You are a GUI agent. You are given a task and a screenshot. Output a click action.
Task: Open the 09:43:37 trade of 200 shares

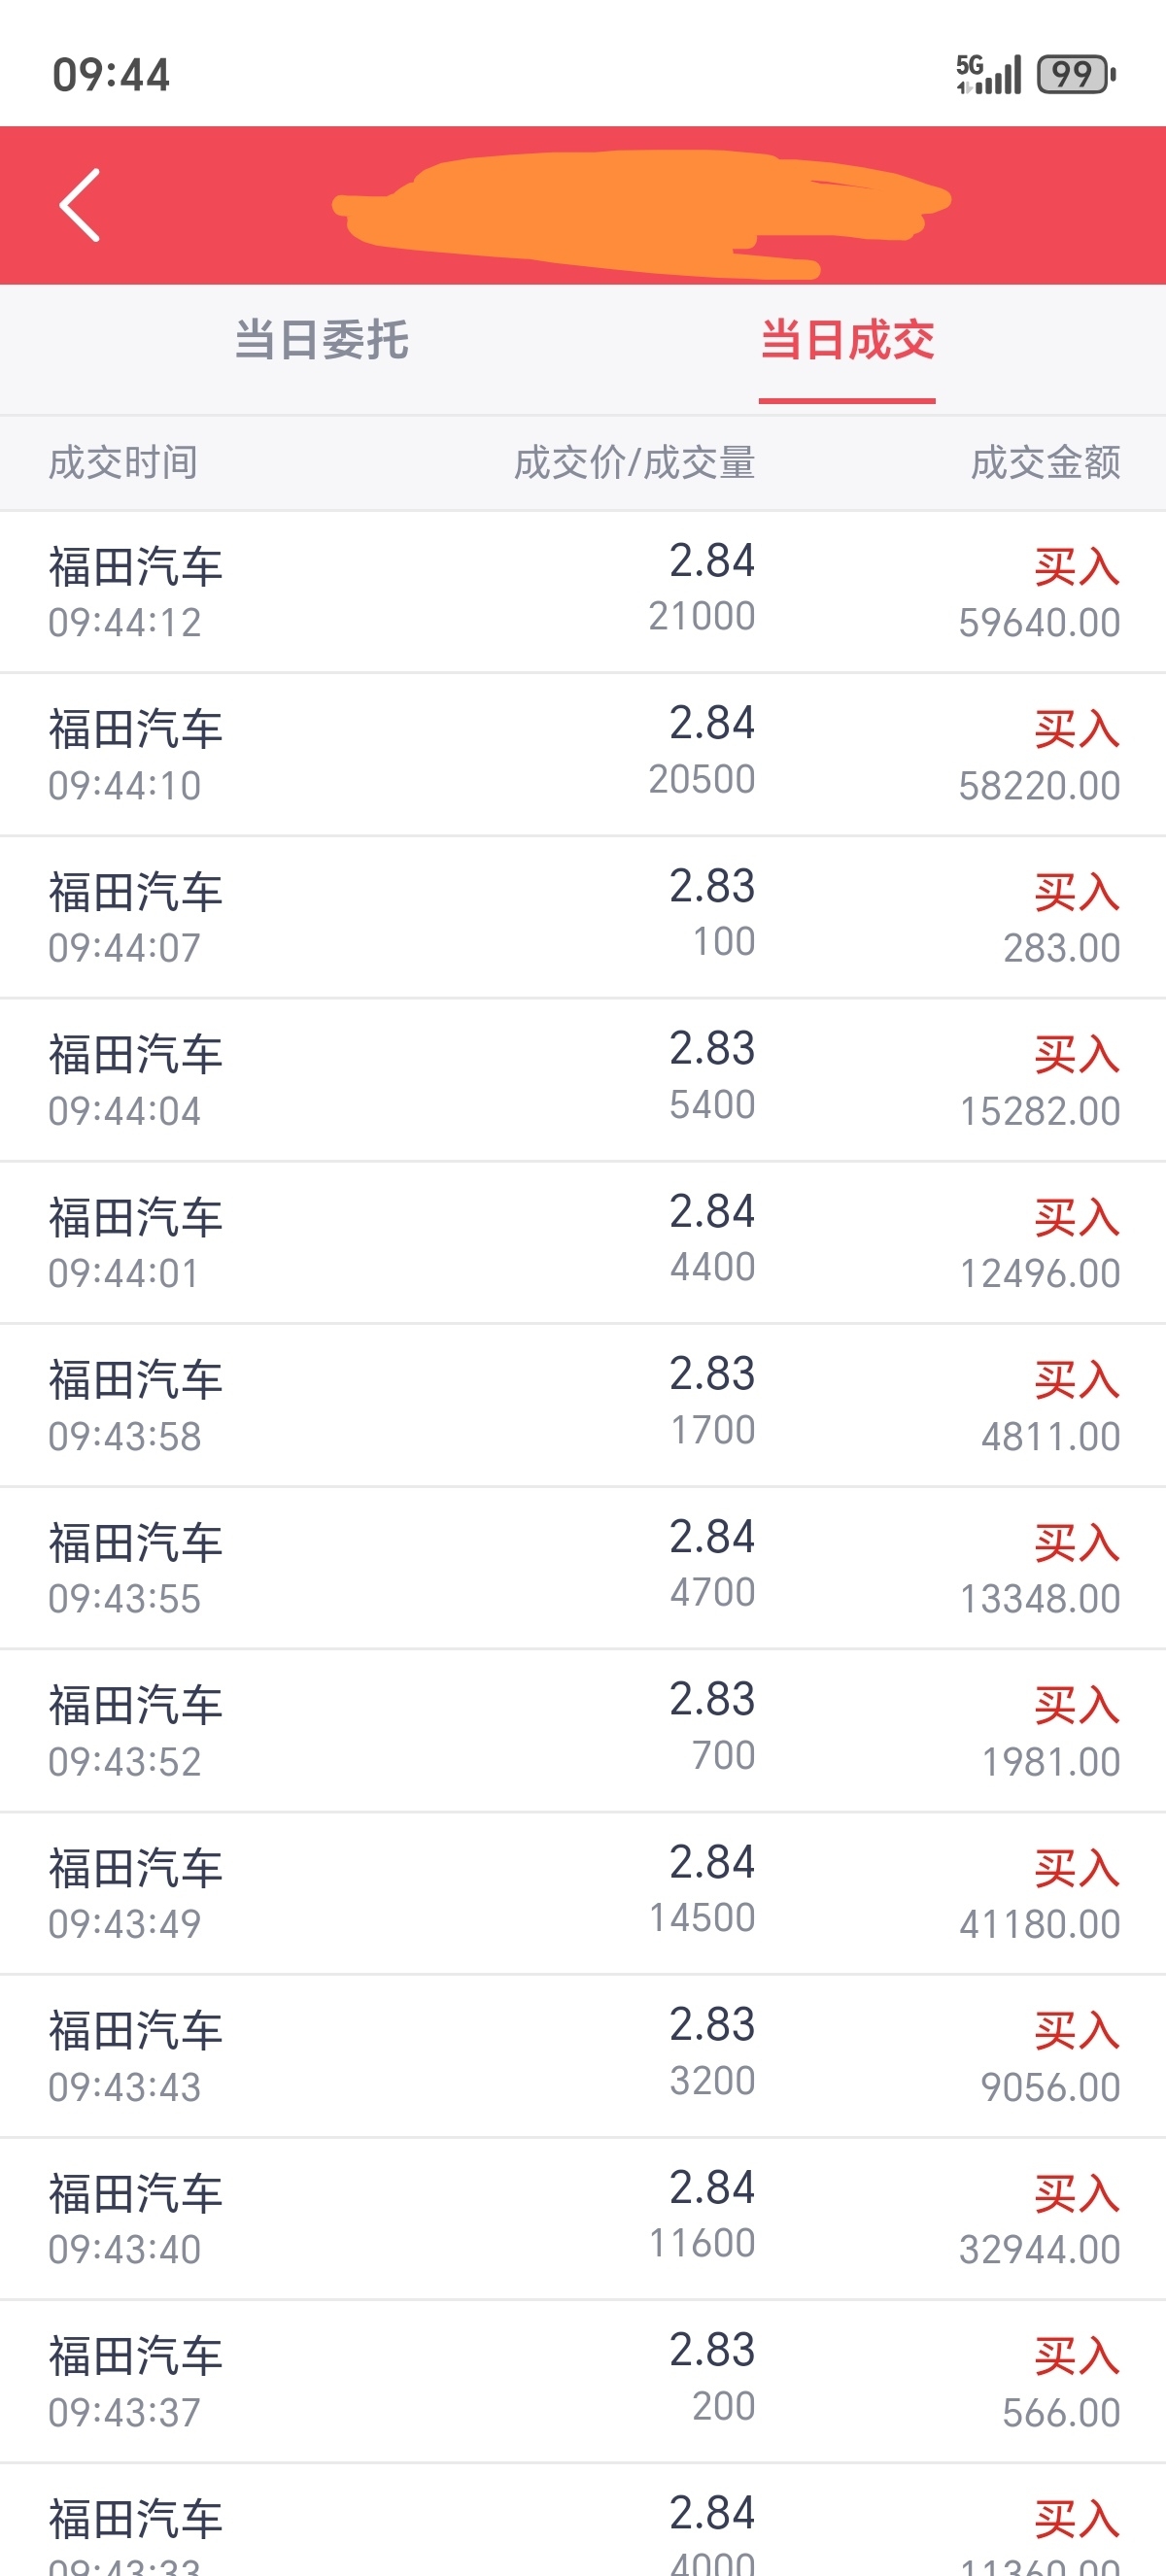[x=583, y=2381]
